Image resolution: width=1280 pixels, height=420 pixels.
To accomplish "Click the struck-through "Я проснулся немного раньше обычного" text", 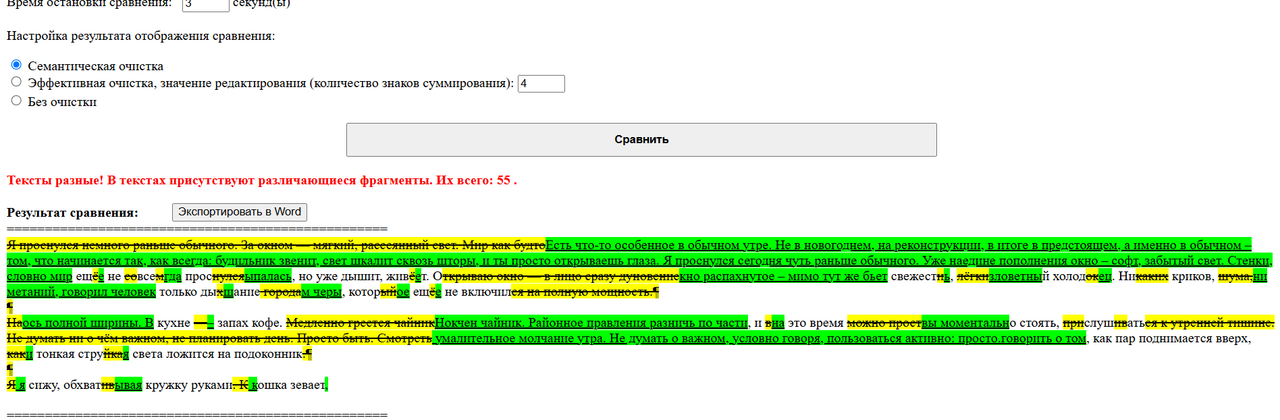I will coord(122,245).
